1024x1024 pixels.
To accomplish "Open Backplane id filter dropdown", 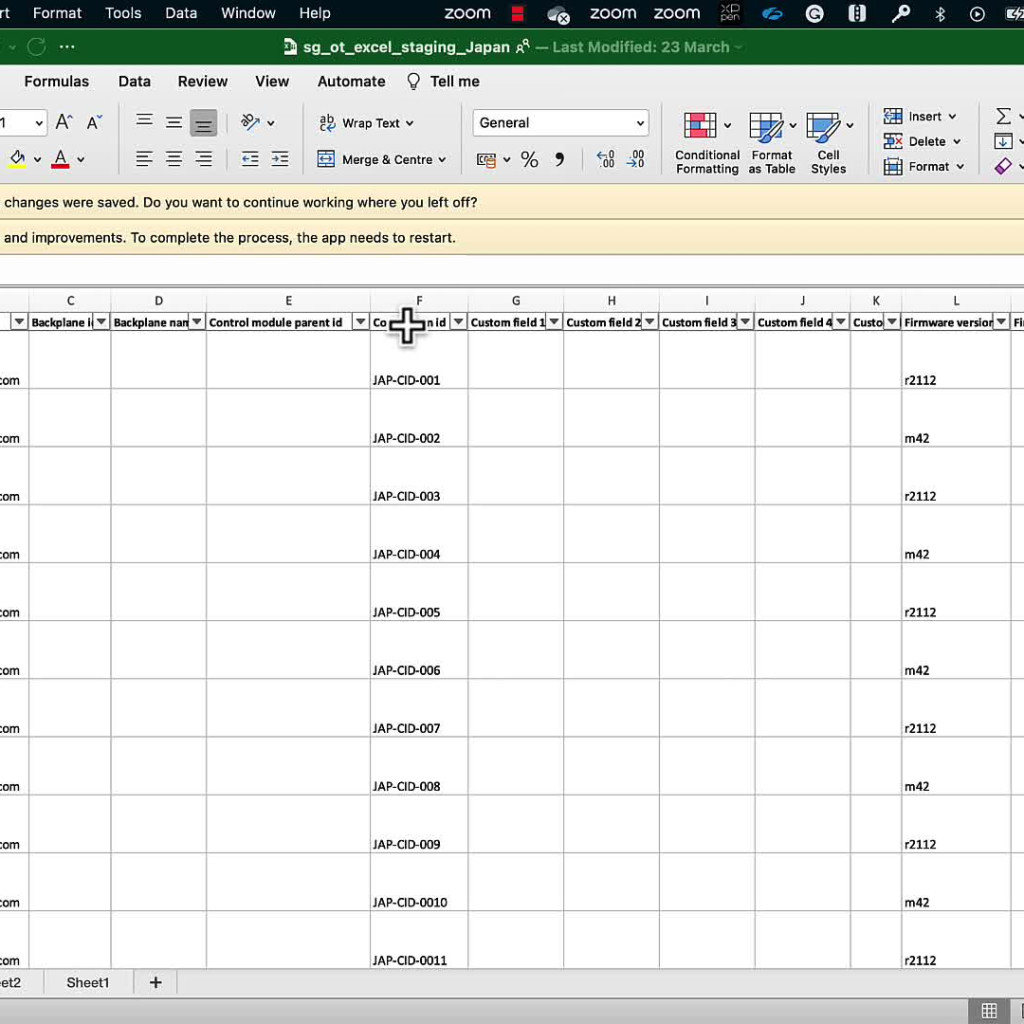I will pos(101,321).
